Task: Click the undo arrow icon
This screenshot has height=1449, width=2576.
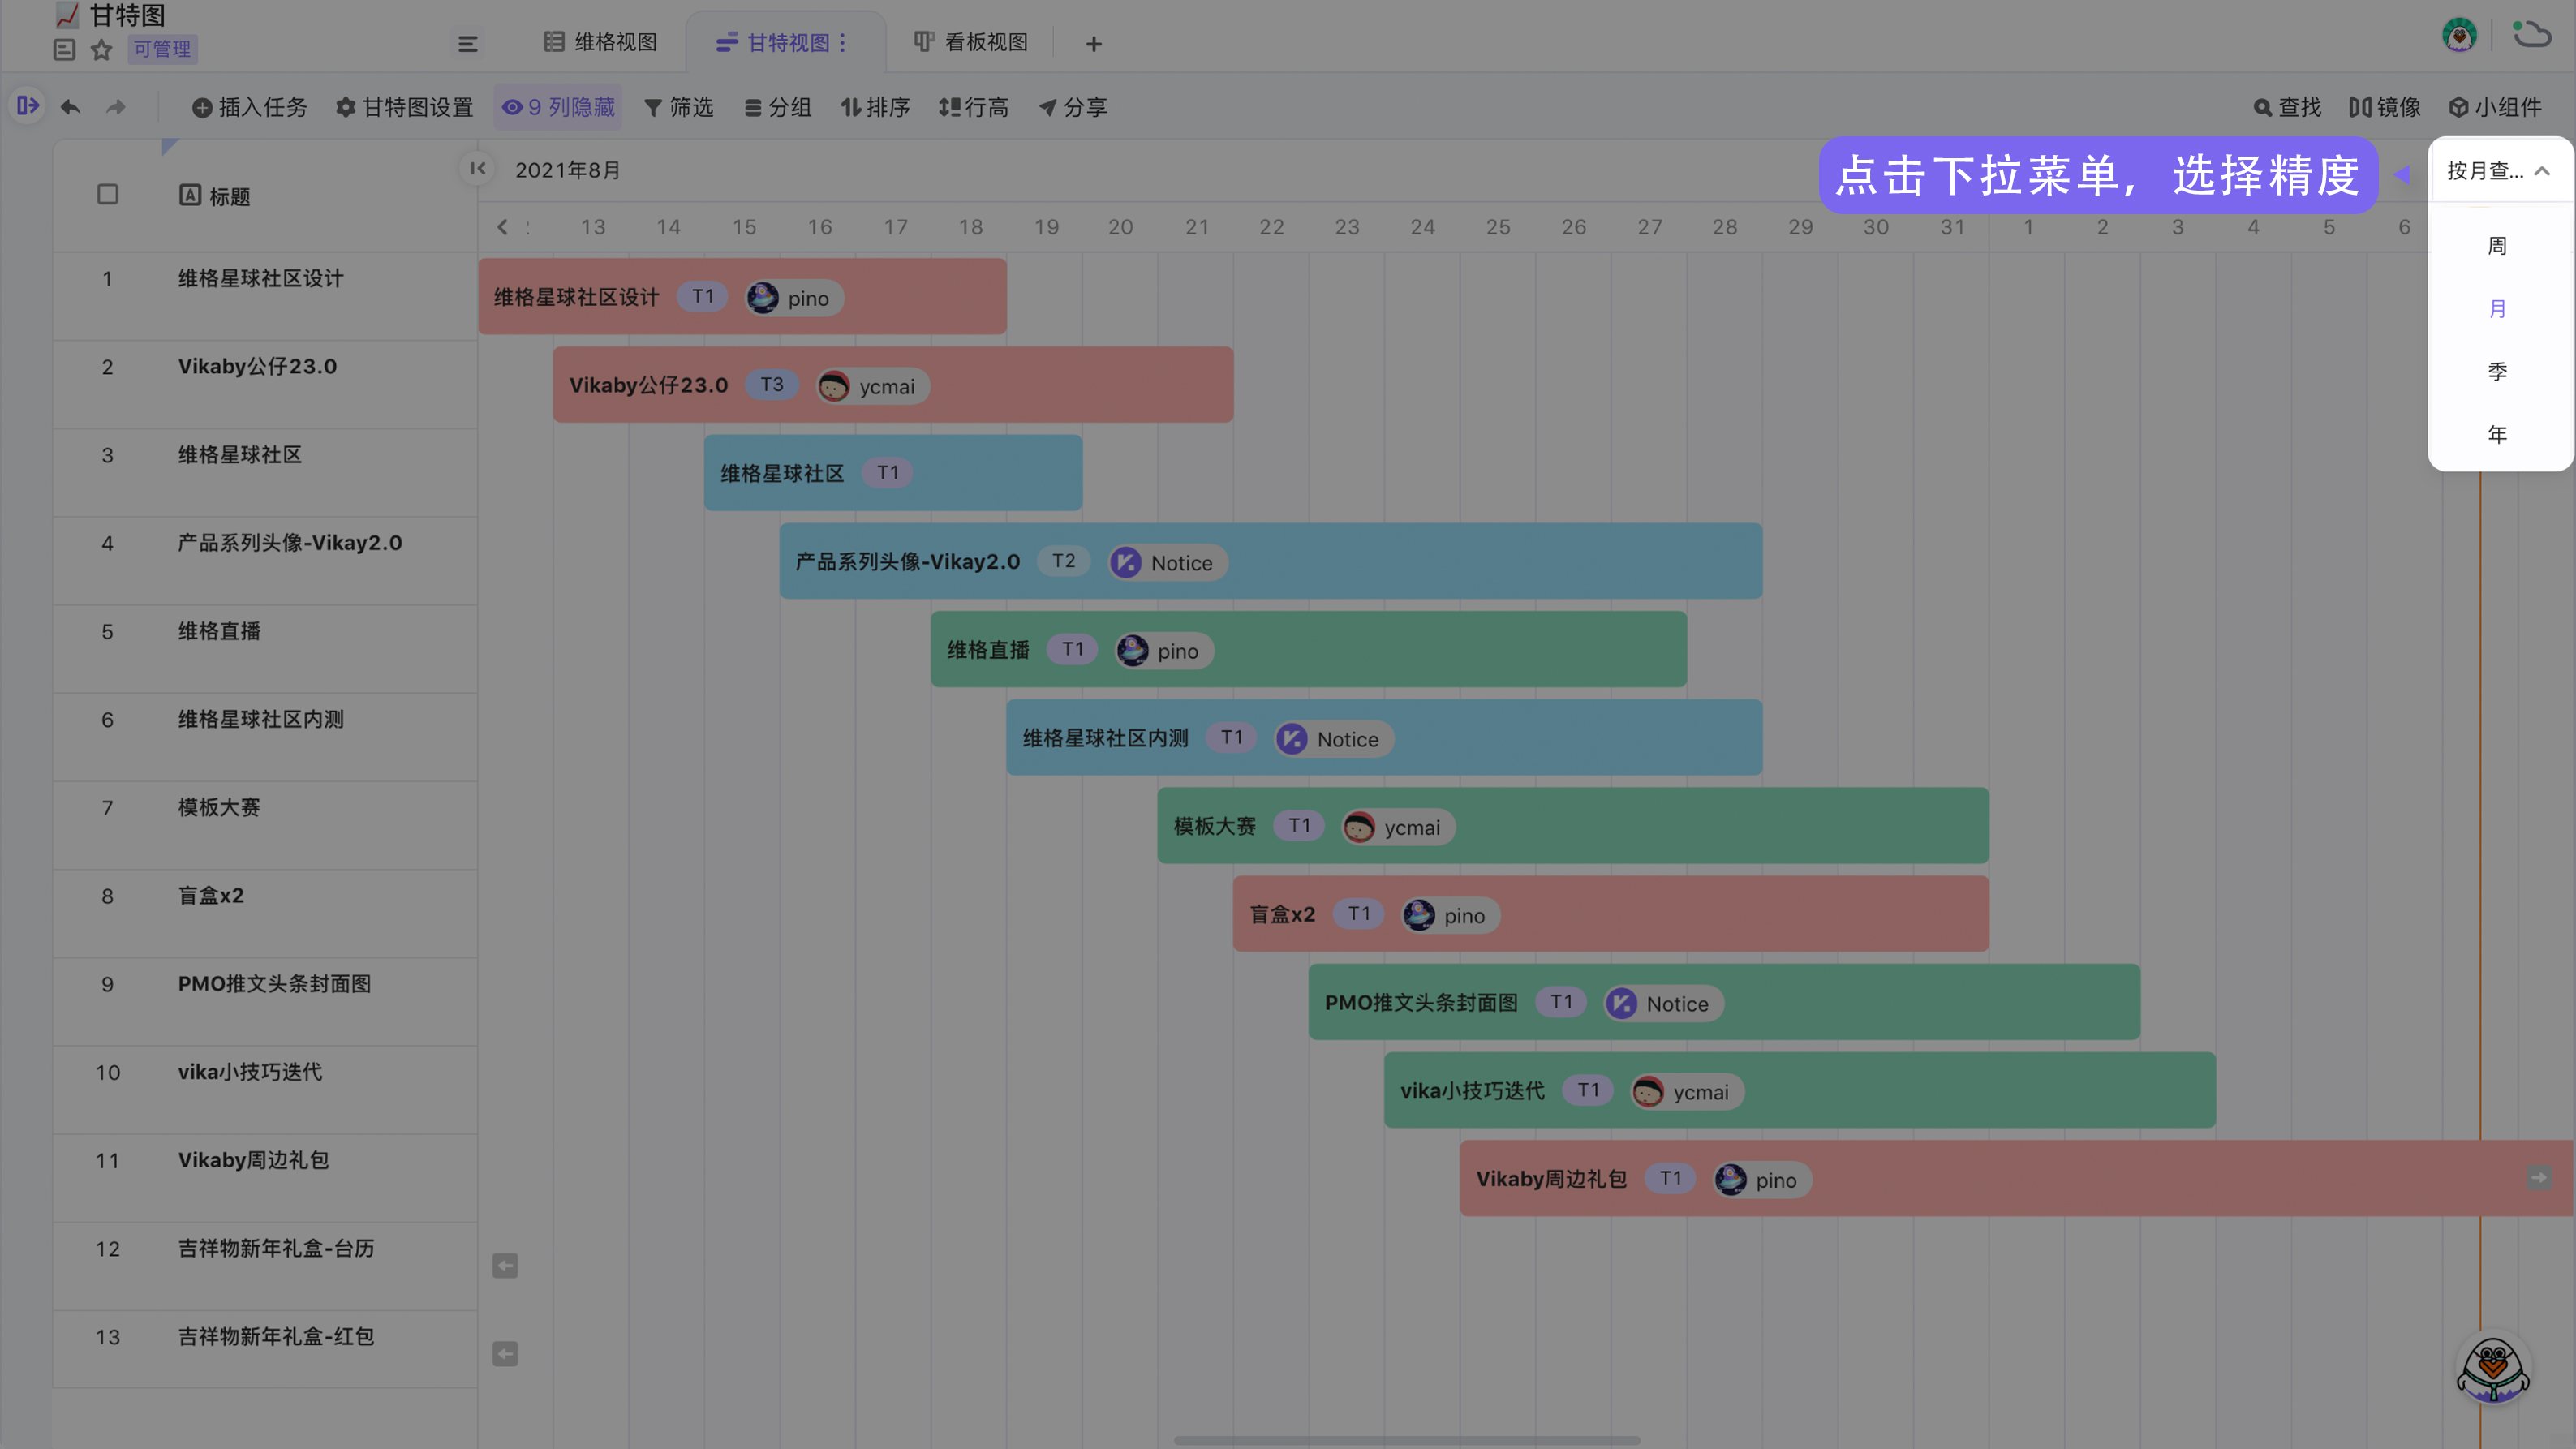Action: coord(70,107)
